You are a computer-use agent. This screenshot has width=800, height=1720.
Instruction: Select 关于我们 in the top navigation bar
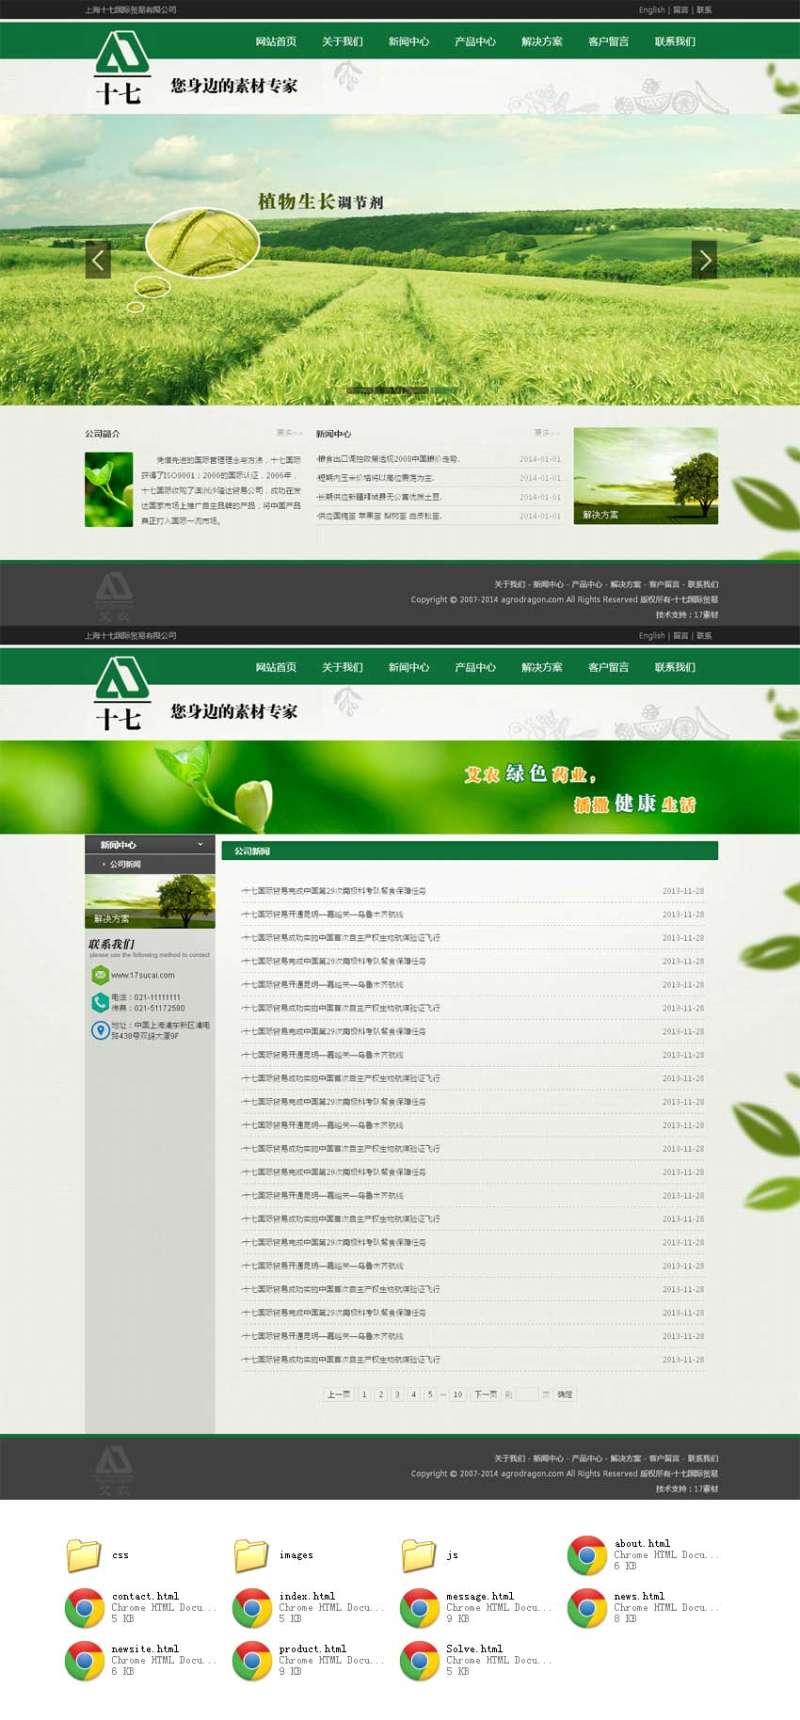coord(342,42)
